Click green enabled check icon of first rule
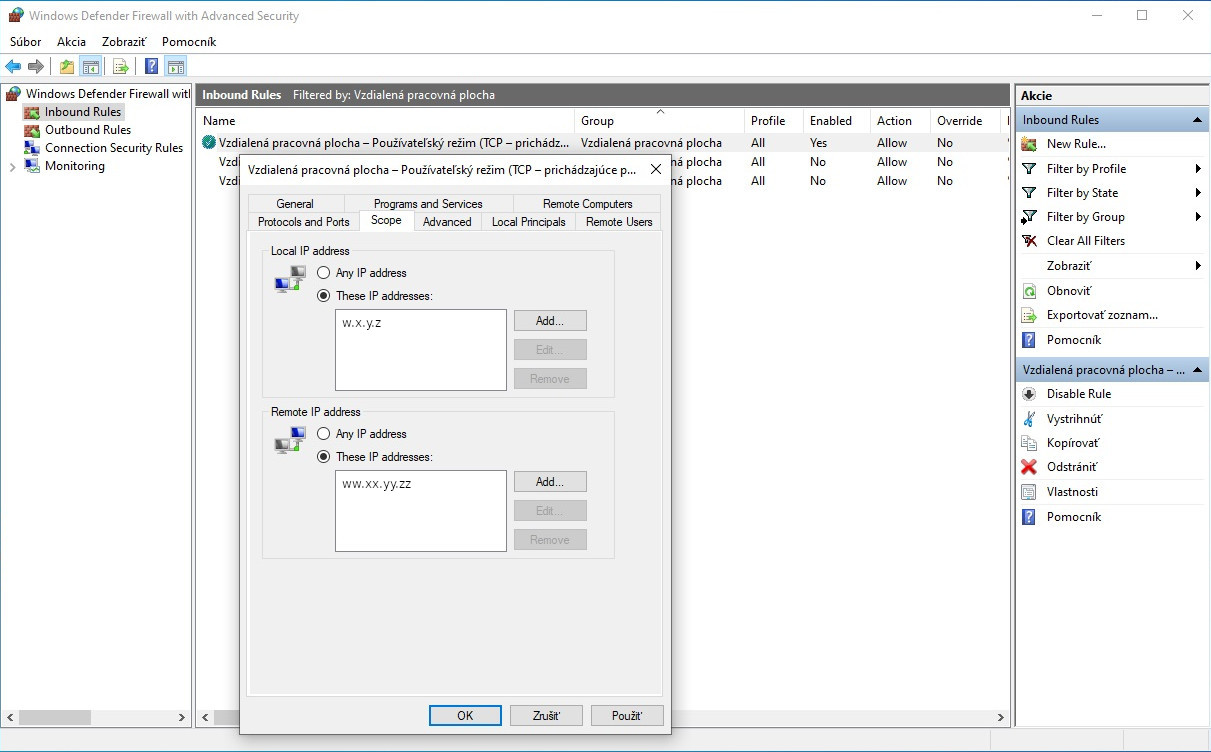 [209, 142]
